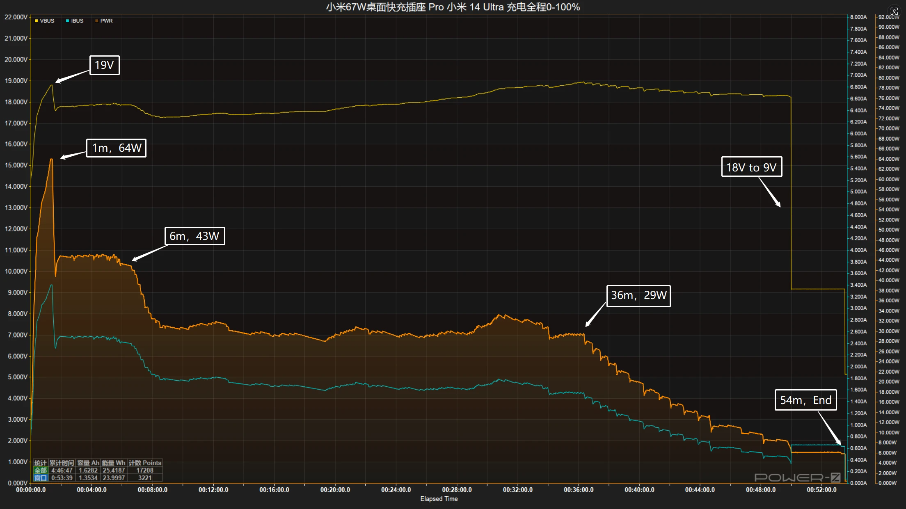
Task: Click the window time value 0:53:39
Action: (x=61, y=478)
